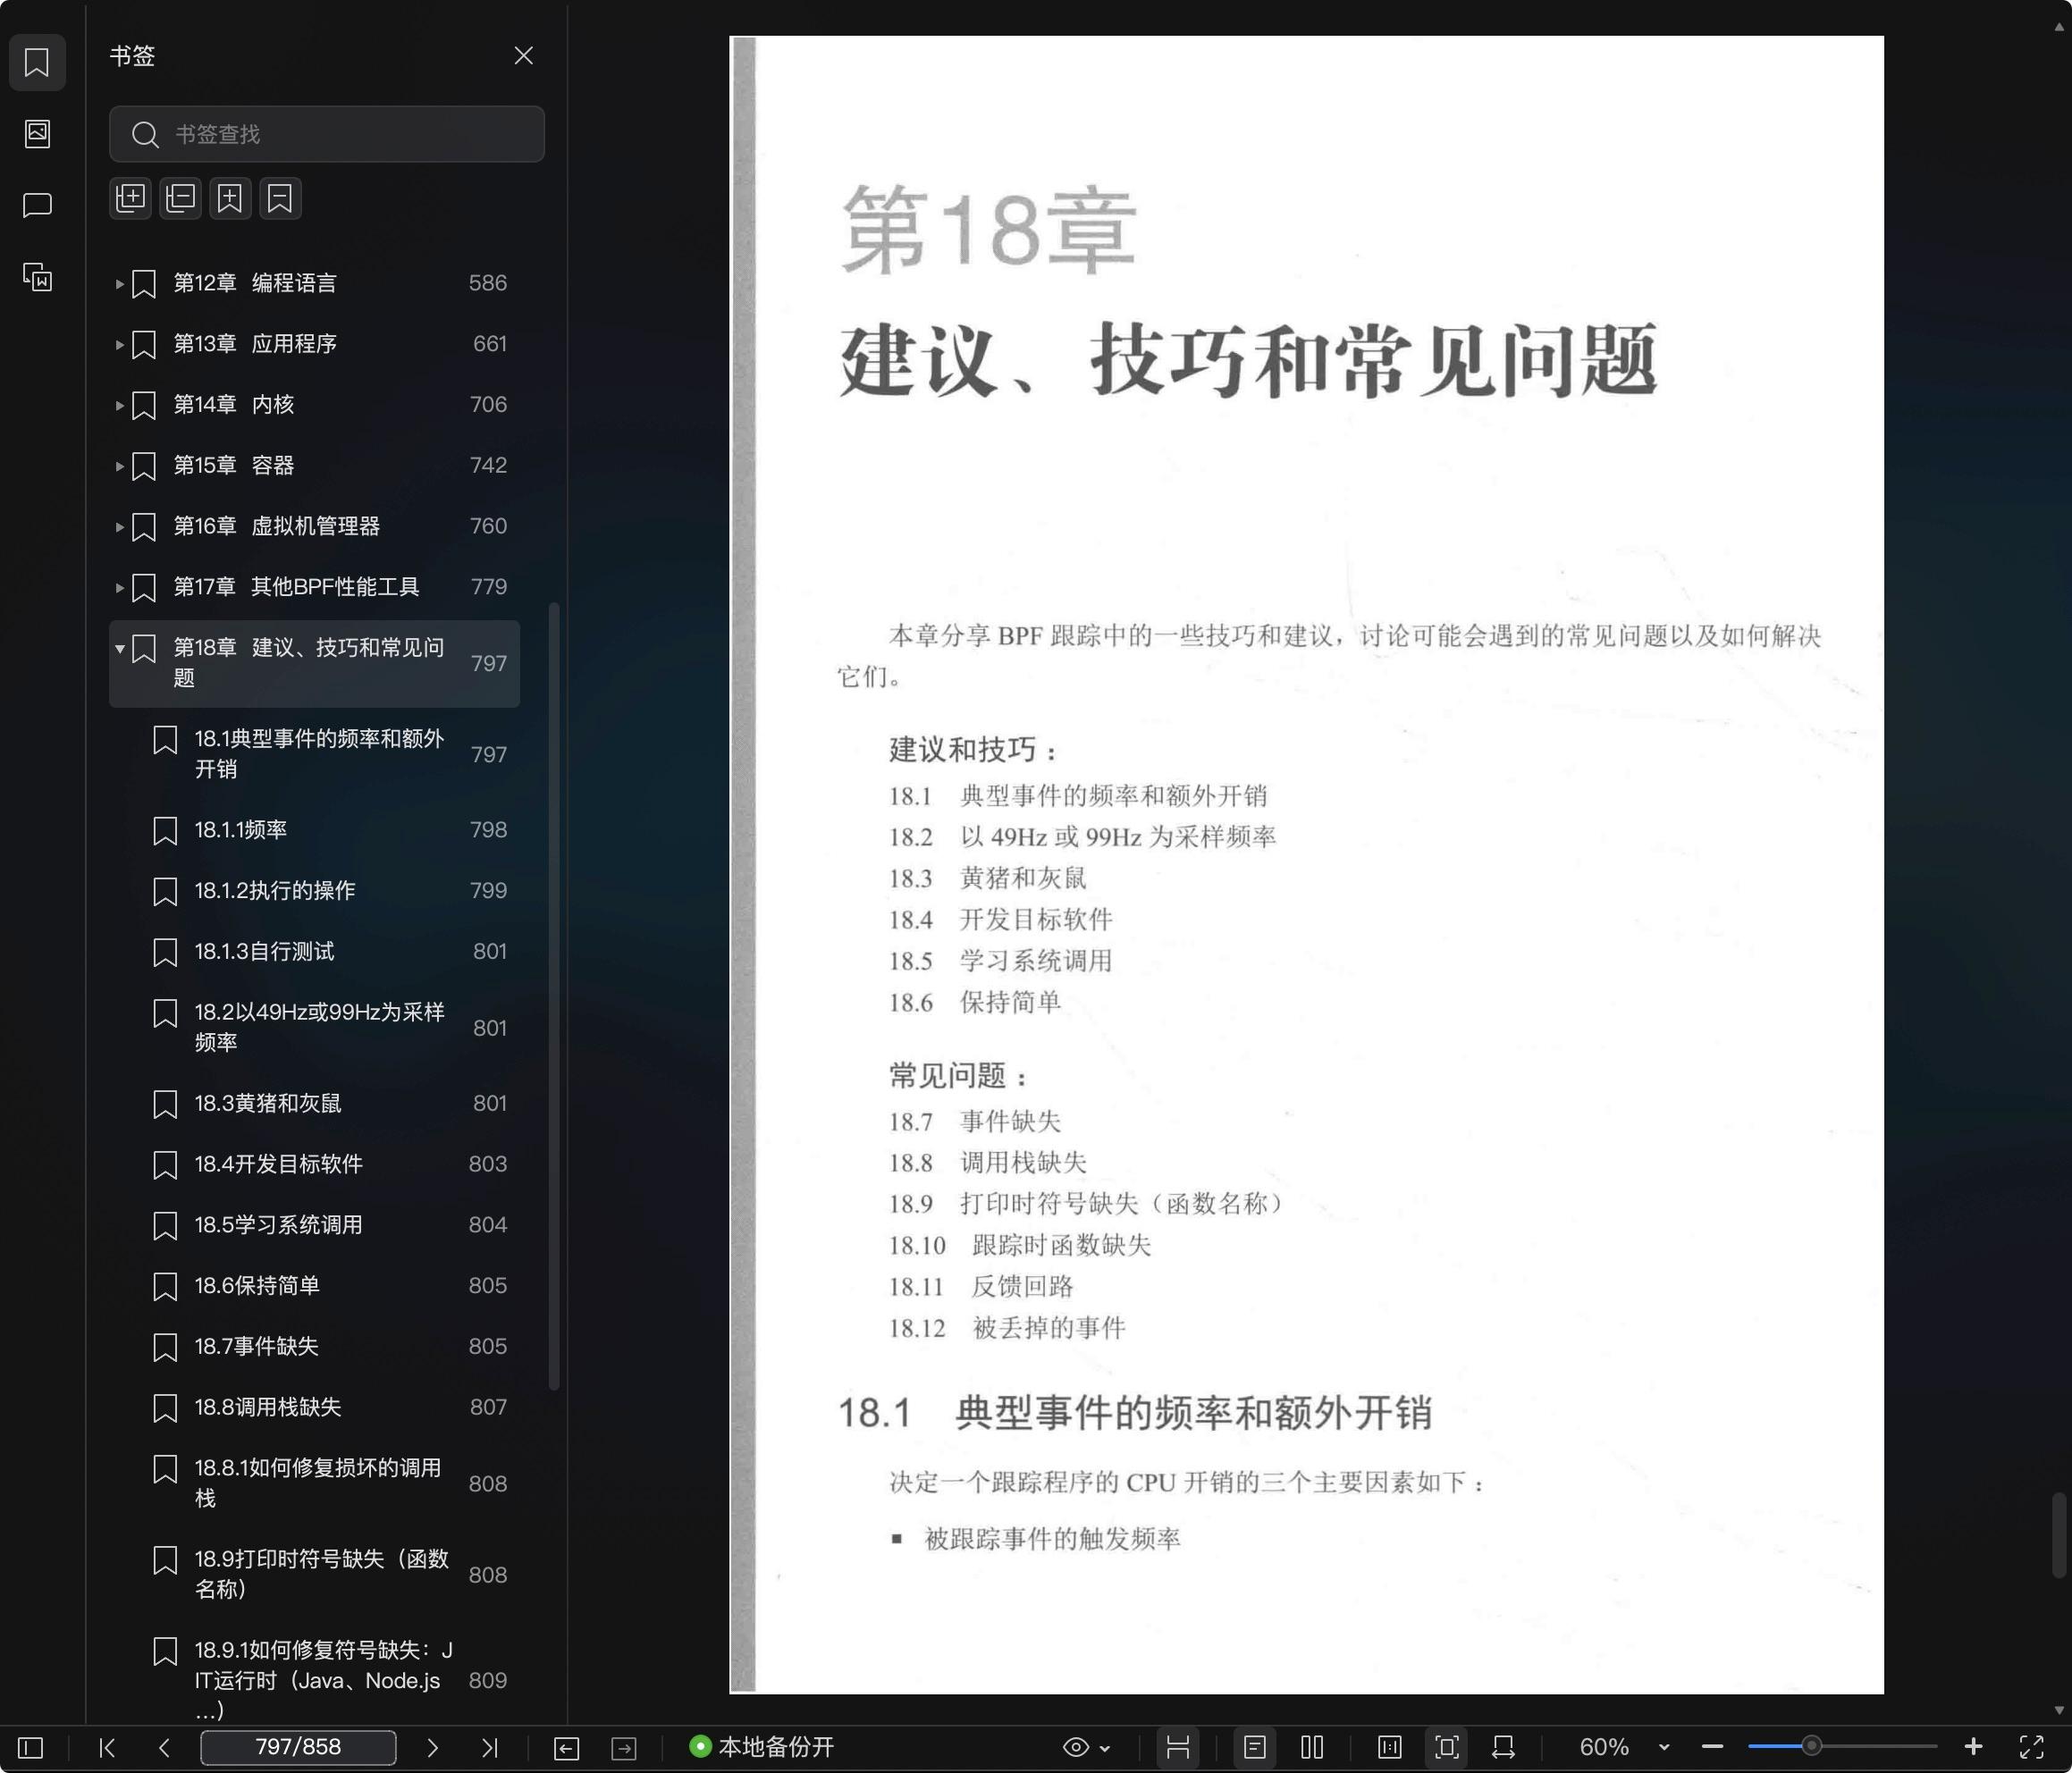Open the bookmarks panel icon in sidebar
Screen dimensions: 2072x1773
[37, 62]
